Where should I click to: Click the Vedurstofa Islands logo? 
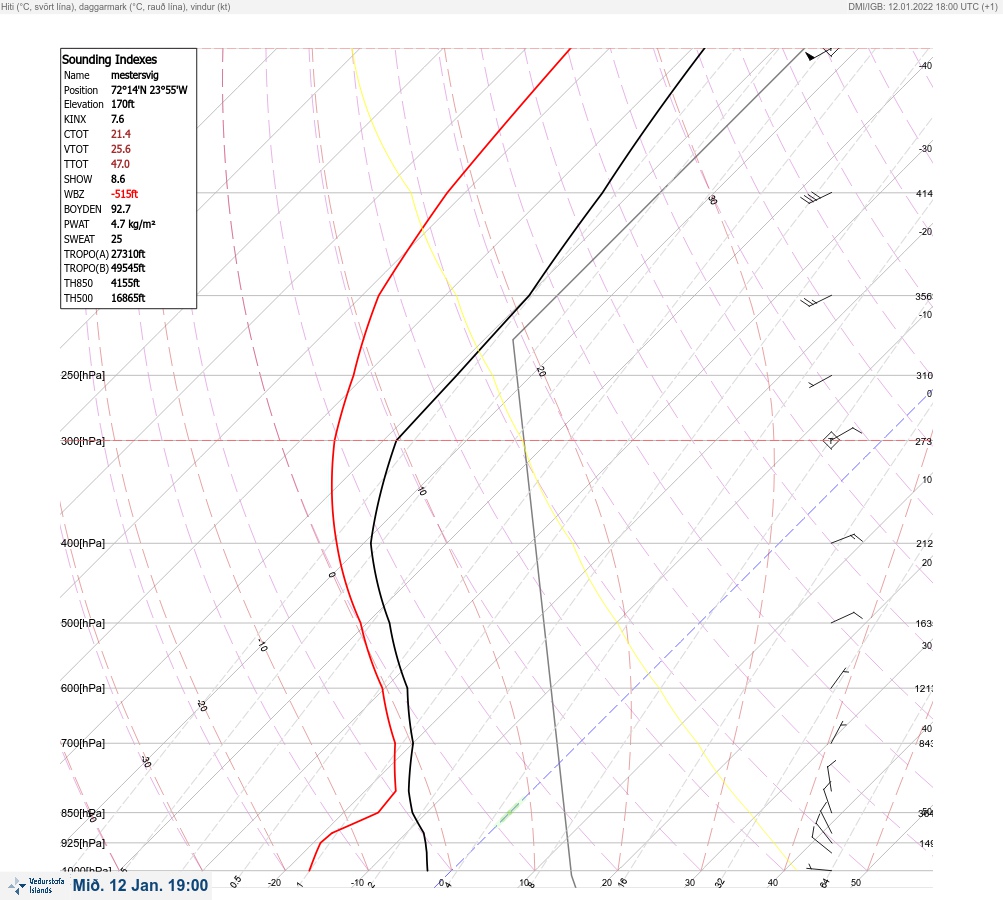coord(36,885)
